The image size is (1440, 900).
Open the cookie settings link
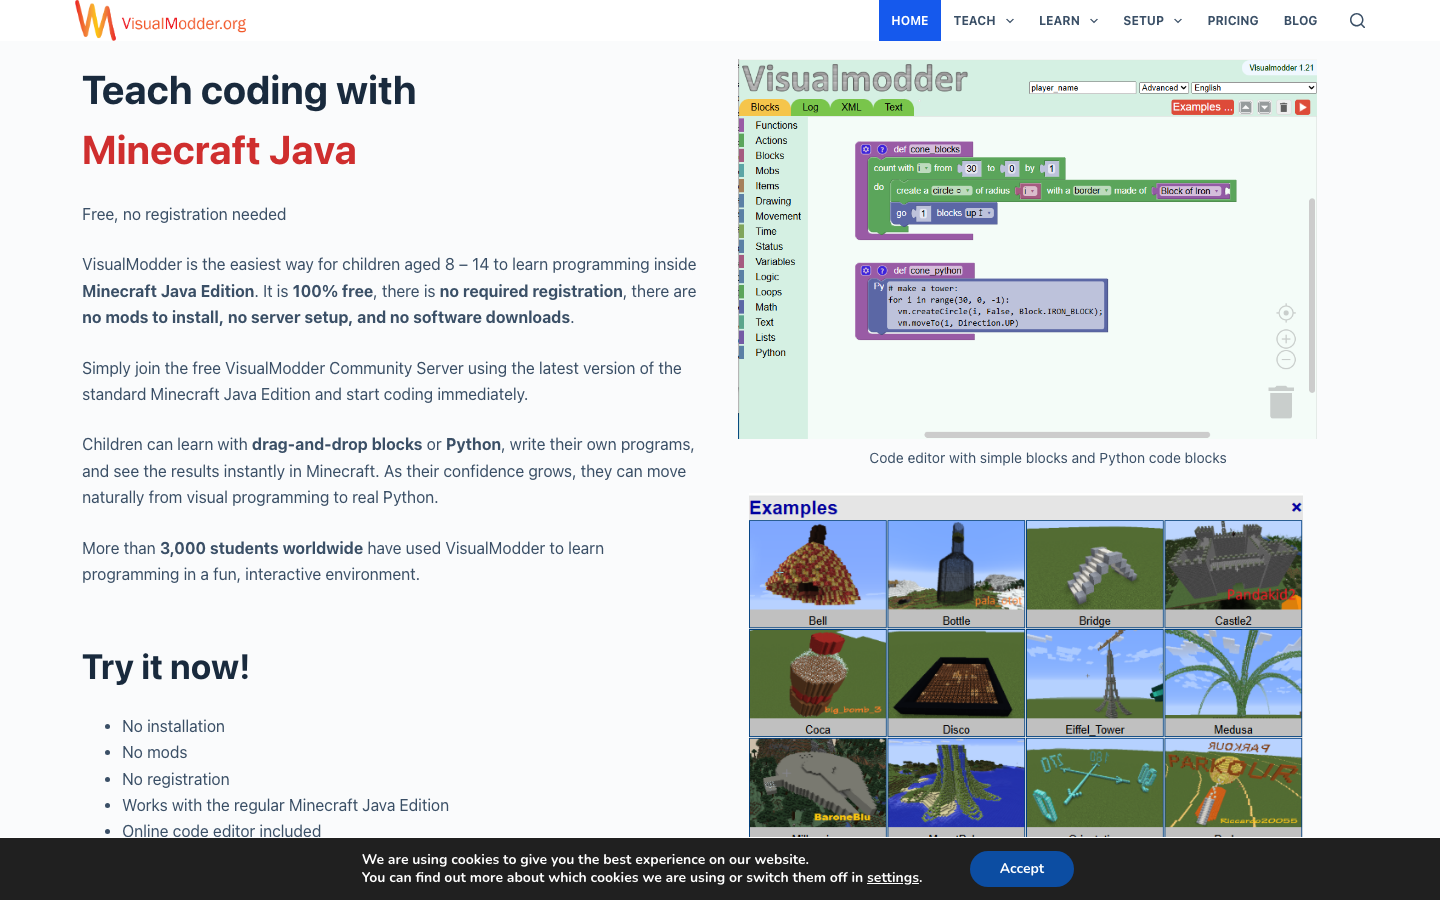coord(893,878)
